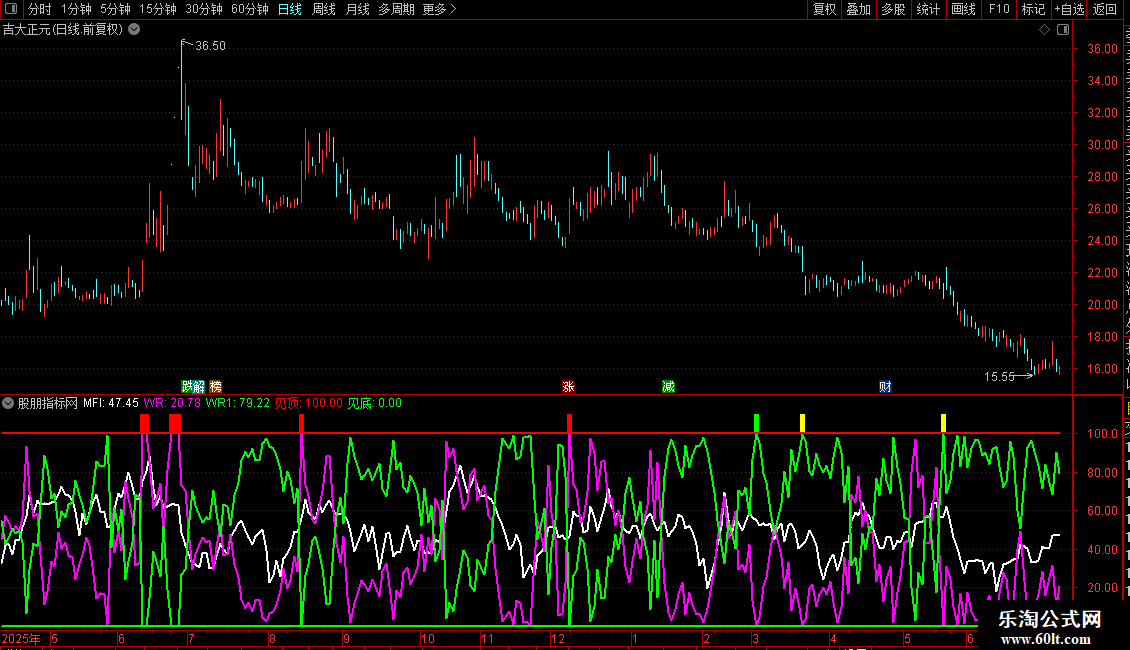Open the F10 company info
The image size is (1130, 650).
[999, 9]
